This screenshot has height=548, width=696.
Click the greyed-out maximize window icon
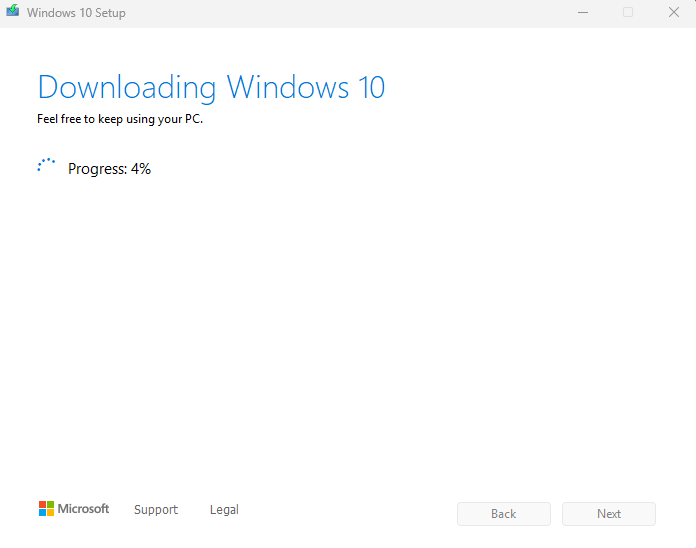(x=628, y=13)
